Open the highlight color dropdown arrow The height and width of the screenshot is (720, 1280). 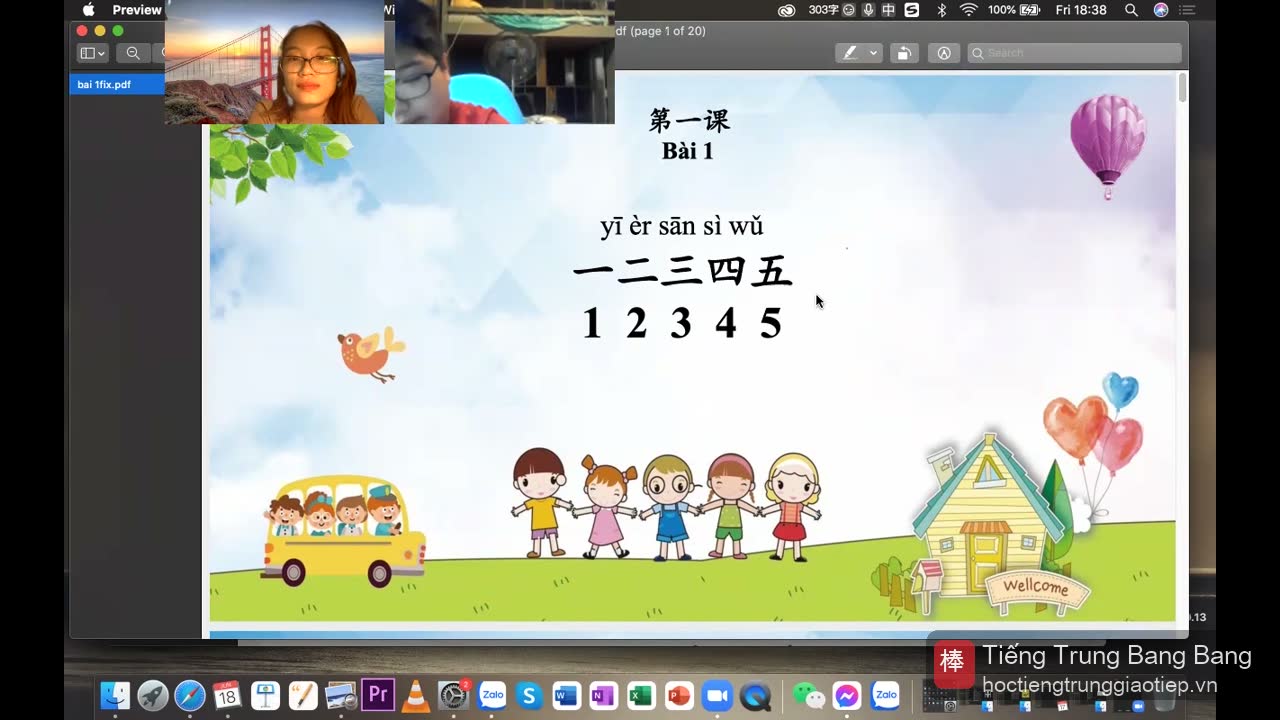tap(873, 53)
